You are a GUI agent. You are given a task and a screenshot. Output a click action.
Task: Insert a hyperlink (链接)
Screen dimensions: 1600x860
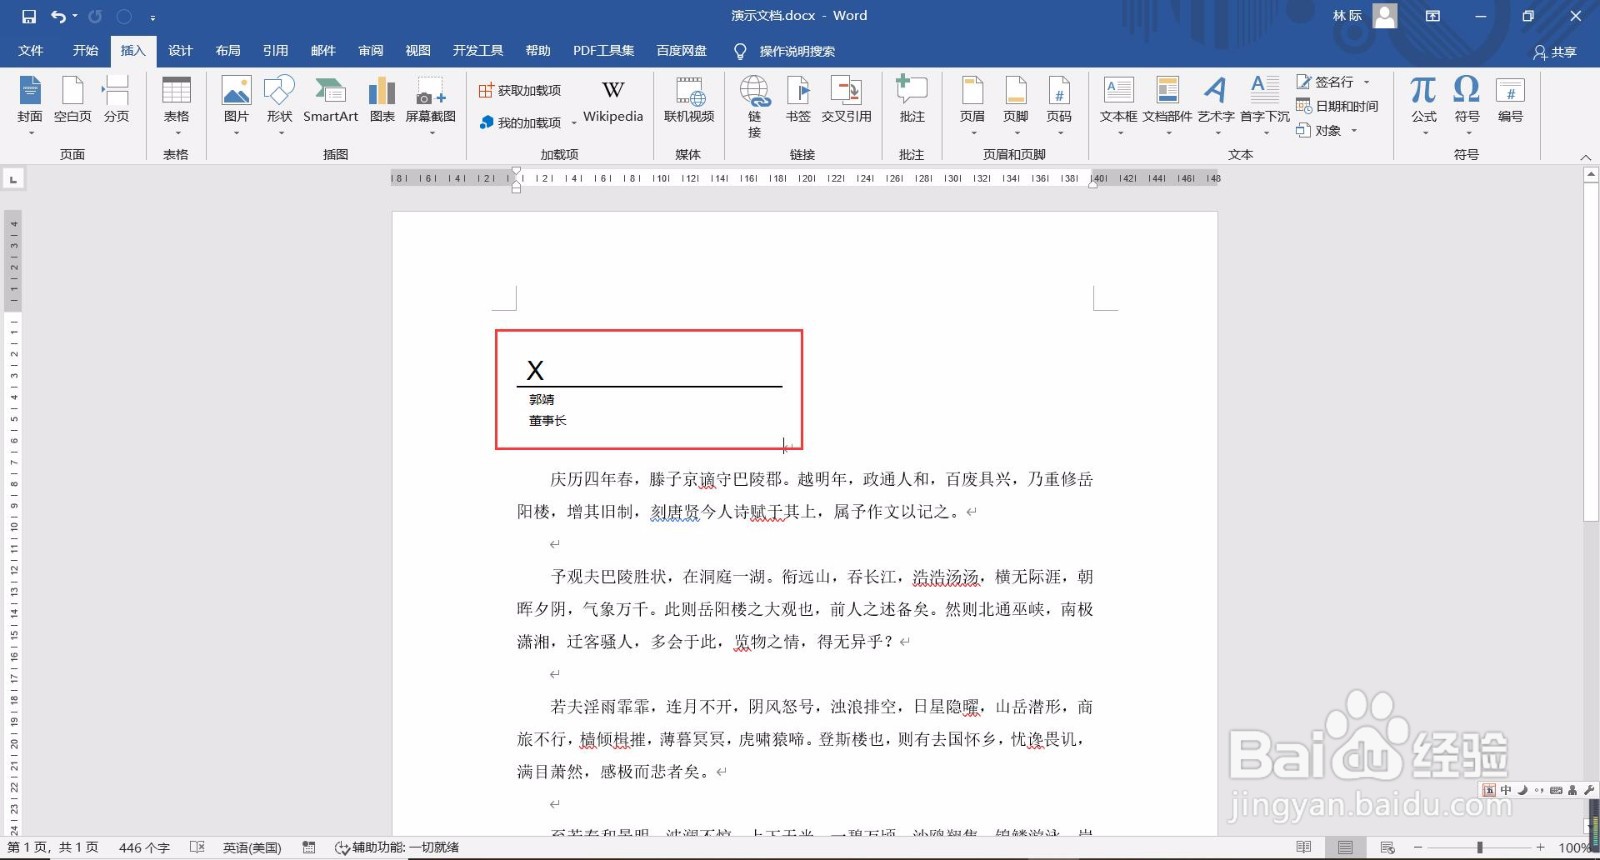point(754,106)
